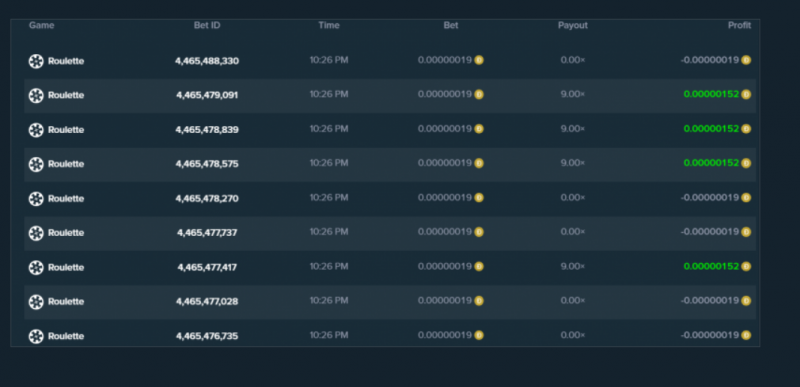Click -0.00000019 profit in row 4,465,478,270
Screen dimensions: 800x387
tap(710, 198)
